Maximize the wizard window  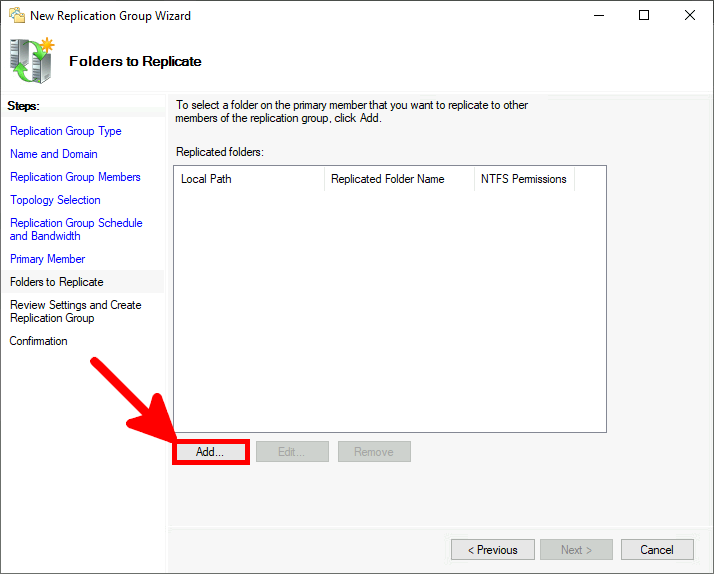644,15
